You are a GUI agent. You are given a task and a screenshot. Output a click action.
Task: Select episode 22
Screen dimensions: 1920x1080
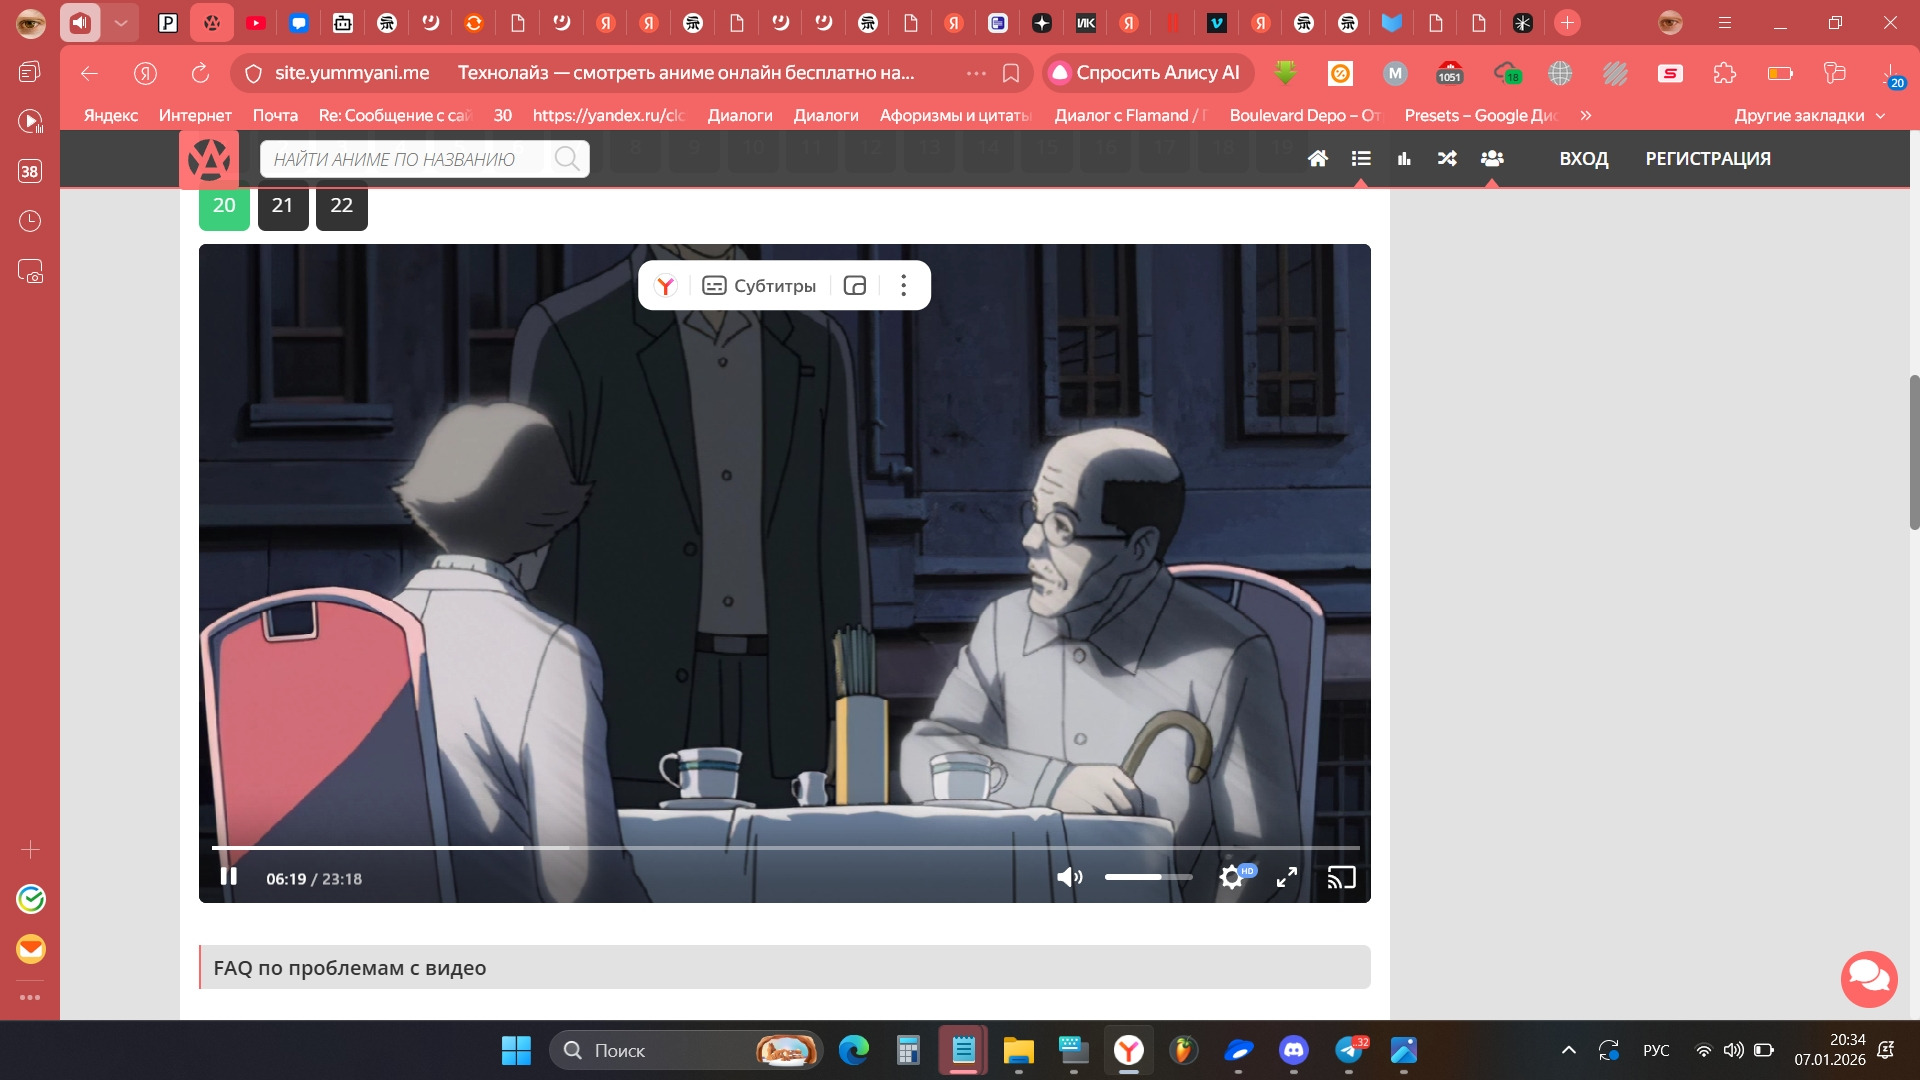(x=341, y=206)
